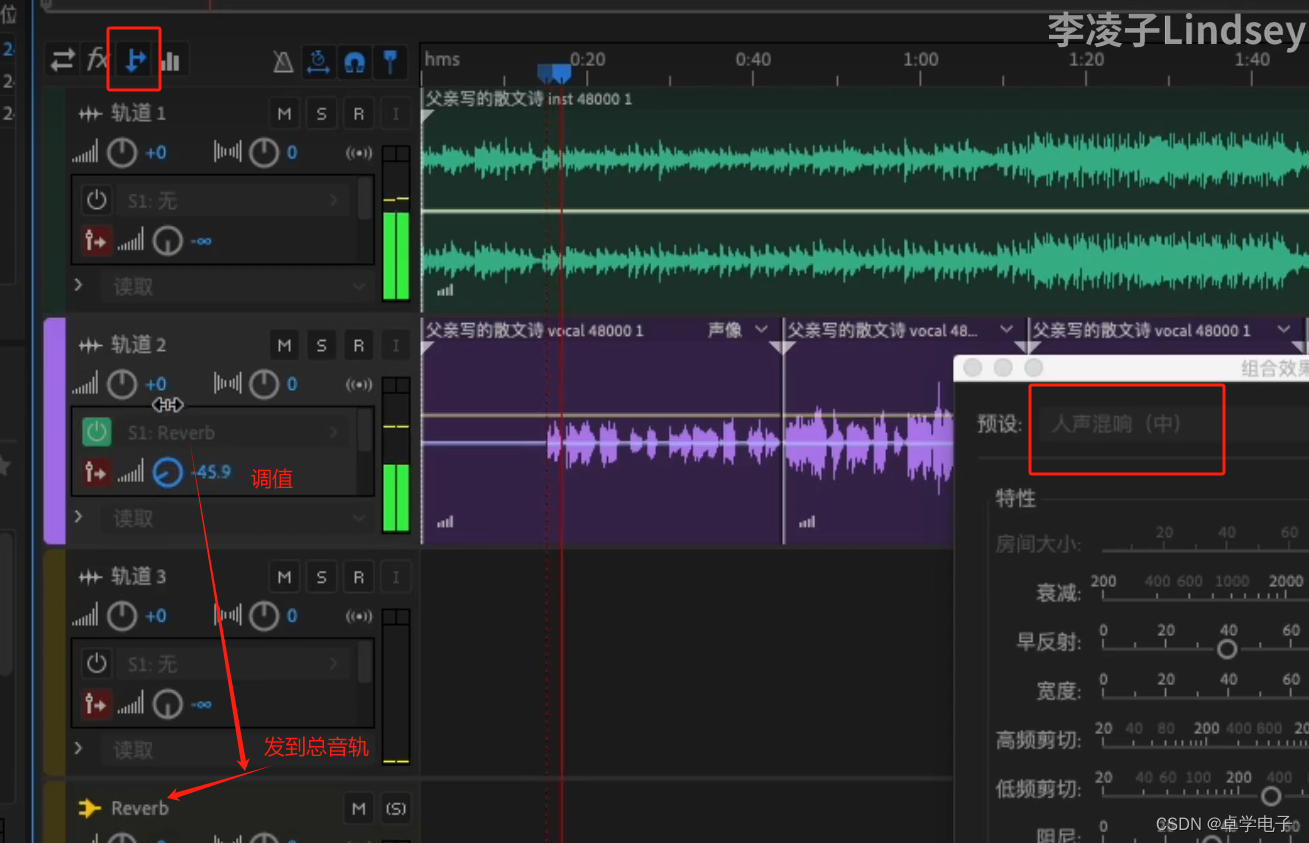Toggle pre-fader send icon on 轨道 2
The height and width of the screenshot is (843, 1309).
(95, 471)
